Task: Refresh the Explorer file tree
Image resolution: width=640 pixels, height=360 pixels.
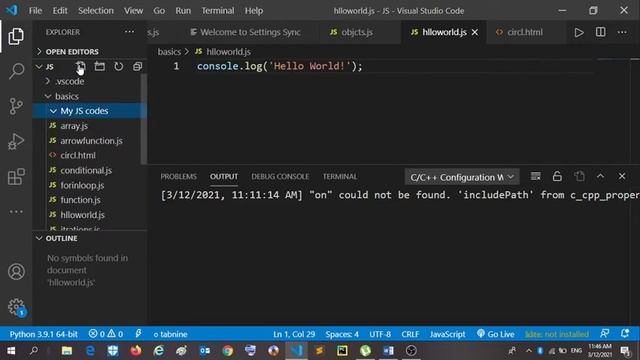Action: (x=118, y=66)
